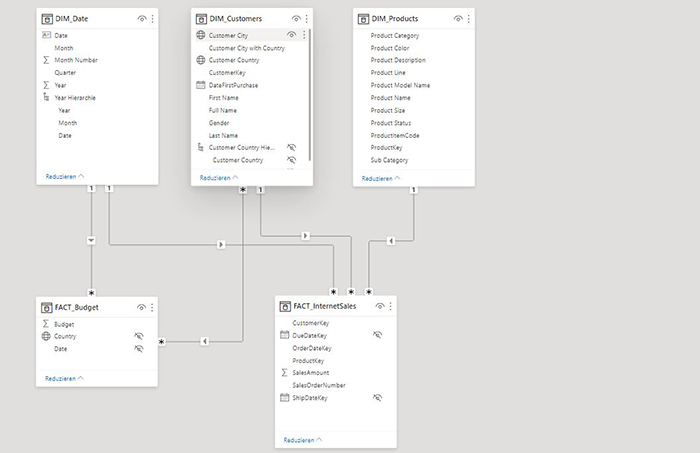
Task: Click Reduzieren link in DIM_Customers table
Action: 219,178
